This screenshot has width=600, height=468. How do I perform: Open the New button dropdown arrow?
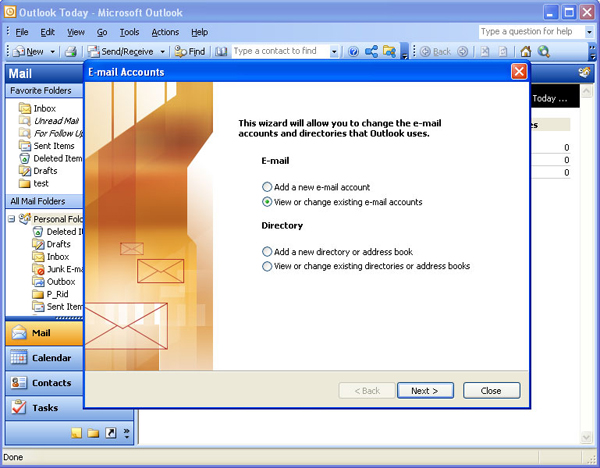pos(52,52)
